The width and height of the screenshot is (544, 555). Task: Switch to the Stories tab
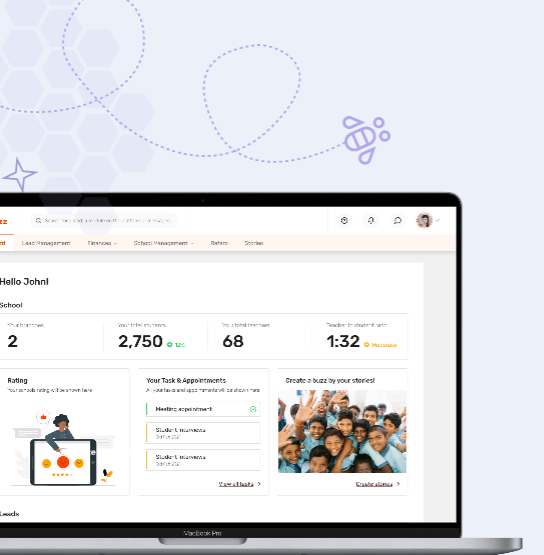pyautogui.click(x=254, y=243)
